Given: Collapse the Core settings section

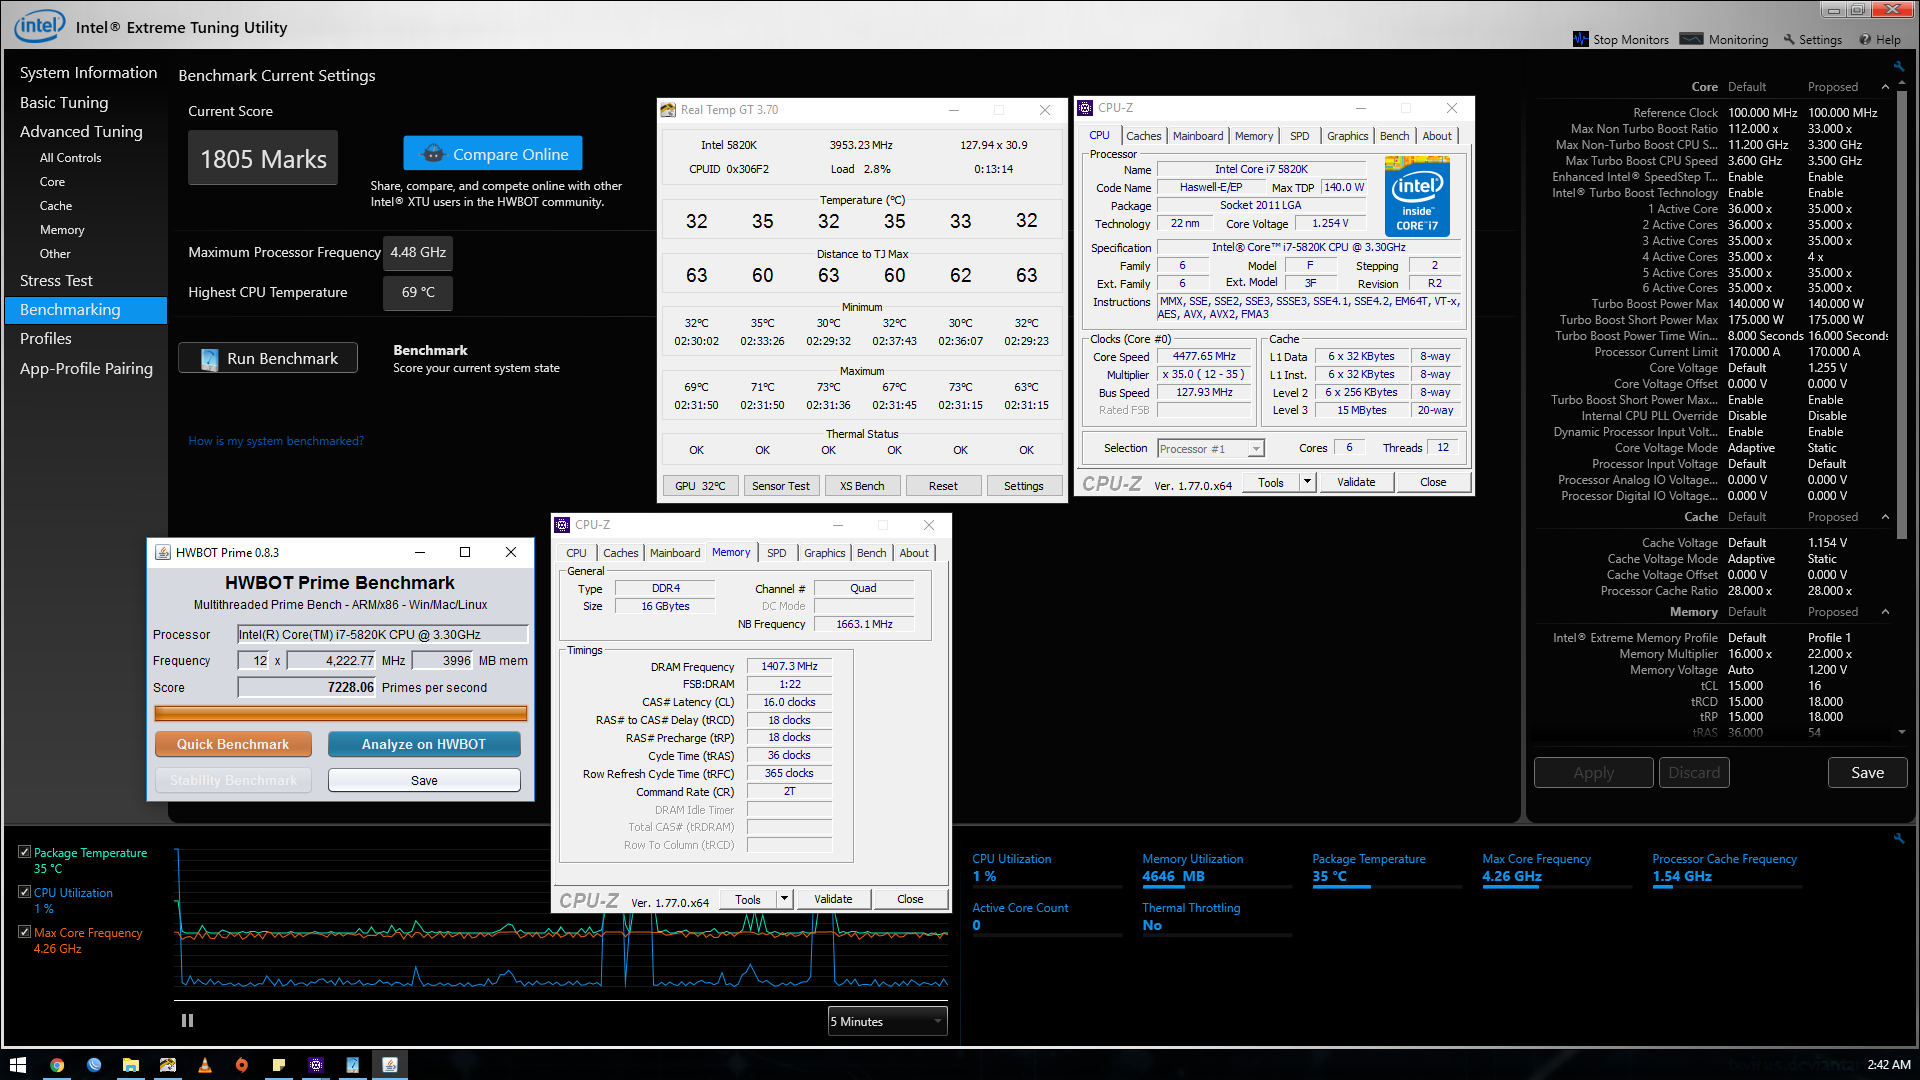Looking at the screenshot, I should click(1885, 87).
